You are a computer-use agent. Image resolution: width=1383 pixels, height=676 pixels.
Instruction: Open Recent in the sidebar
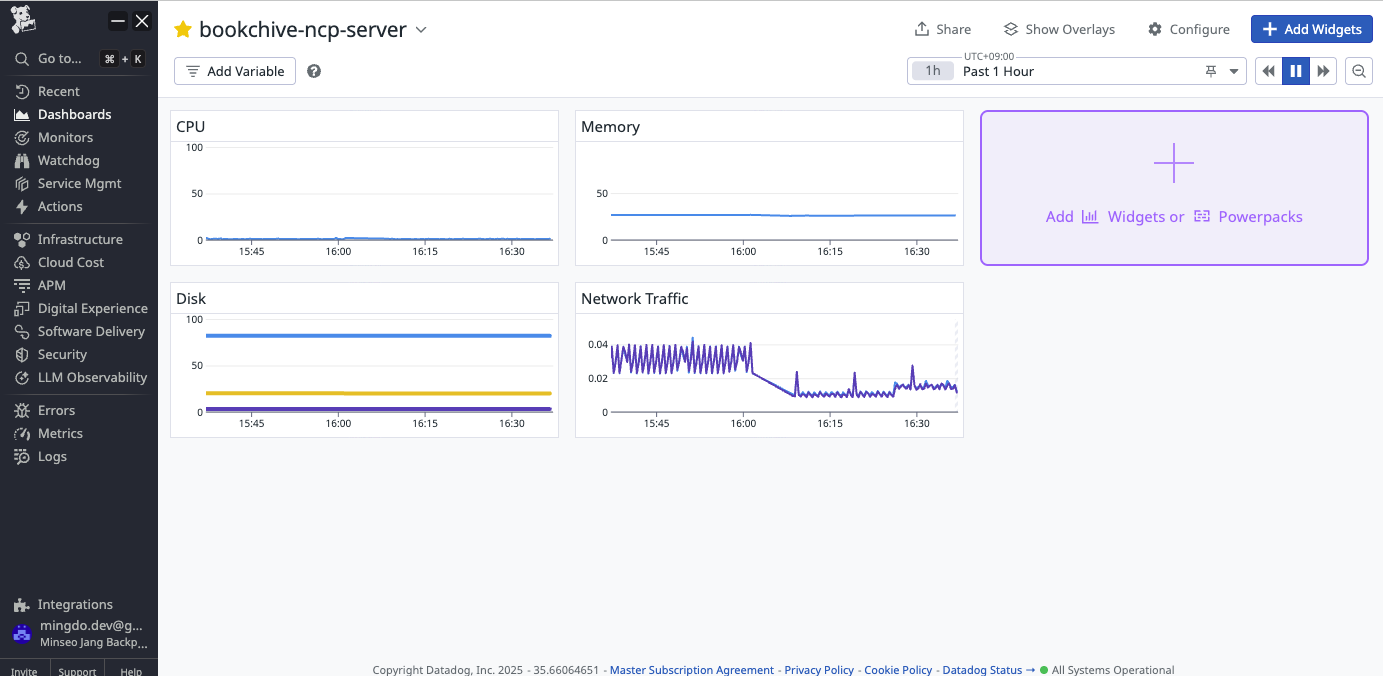click(59, 91)
